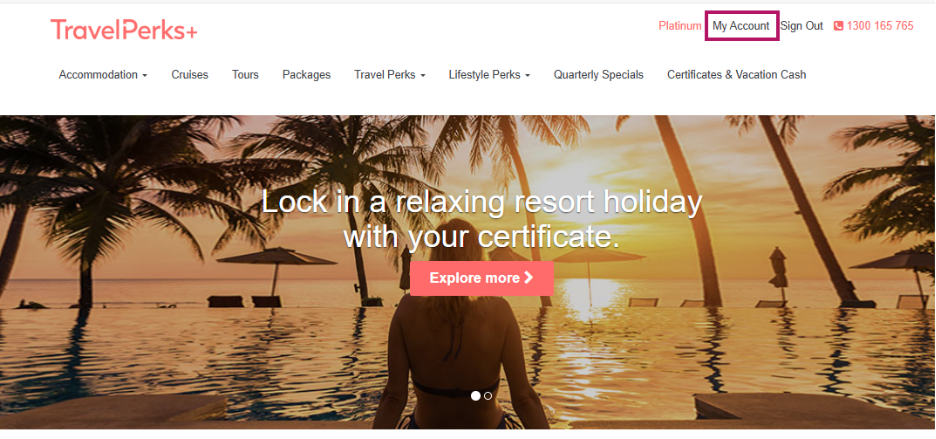Click the Explore more button

482,278
